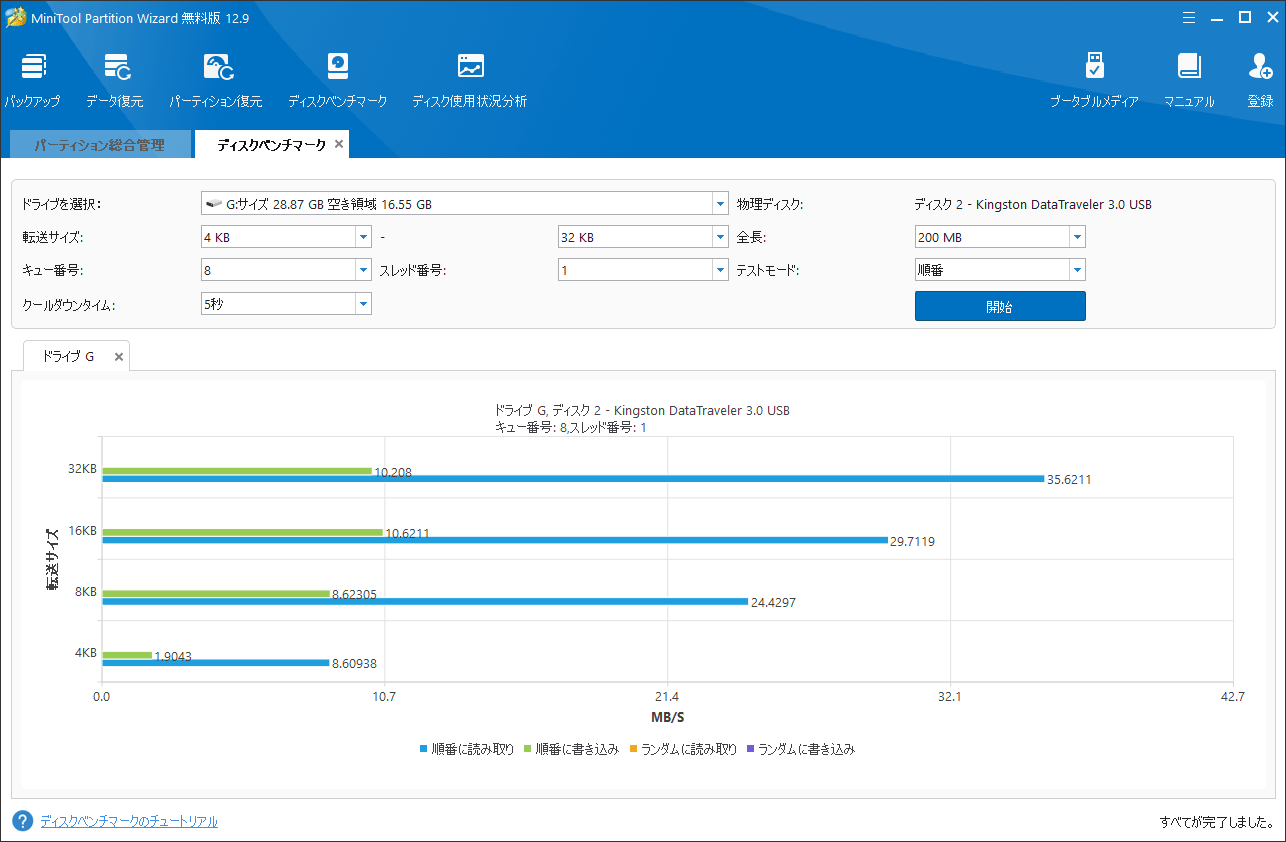The width and height of the screenshot is (1286, 842).
Task: Open the キュー番号 dropdown showing 8
Action: [363, 270]
